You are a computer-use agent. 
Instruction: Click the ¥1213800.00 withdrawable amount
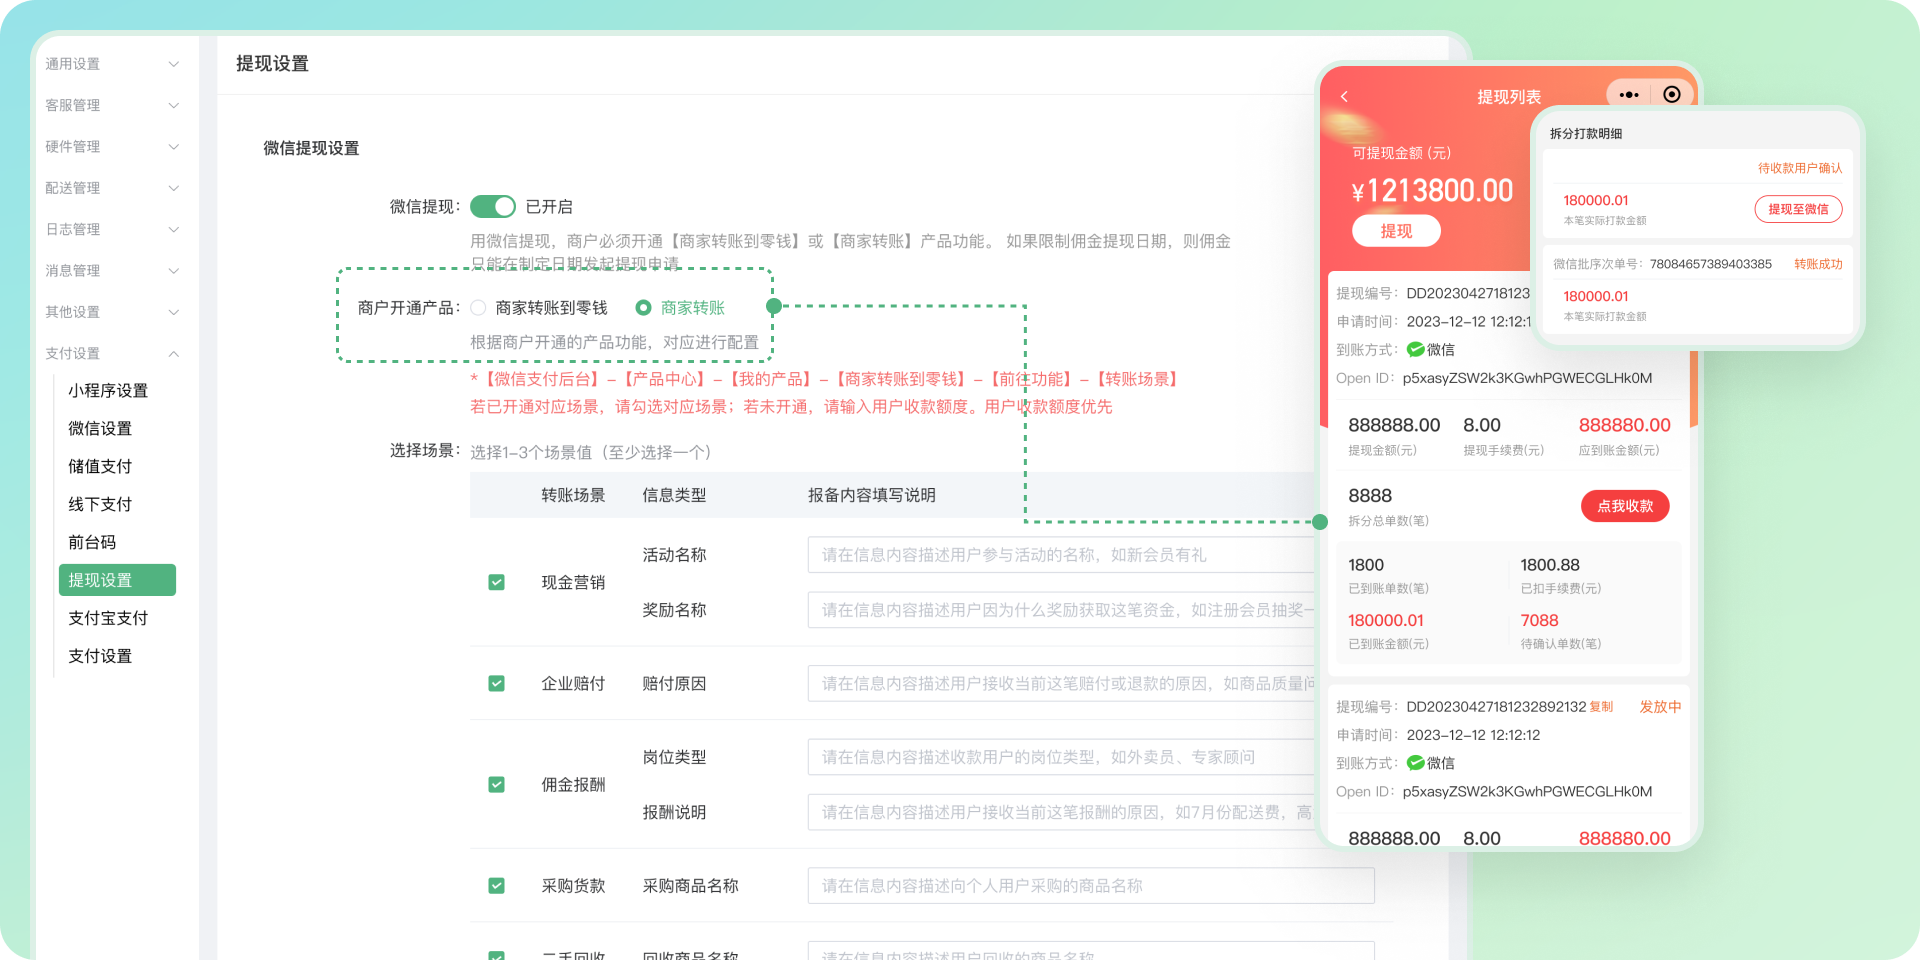point(1432,190)
